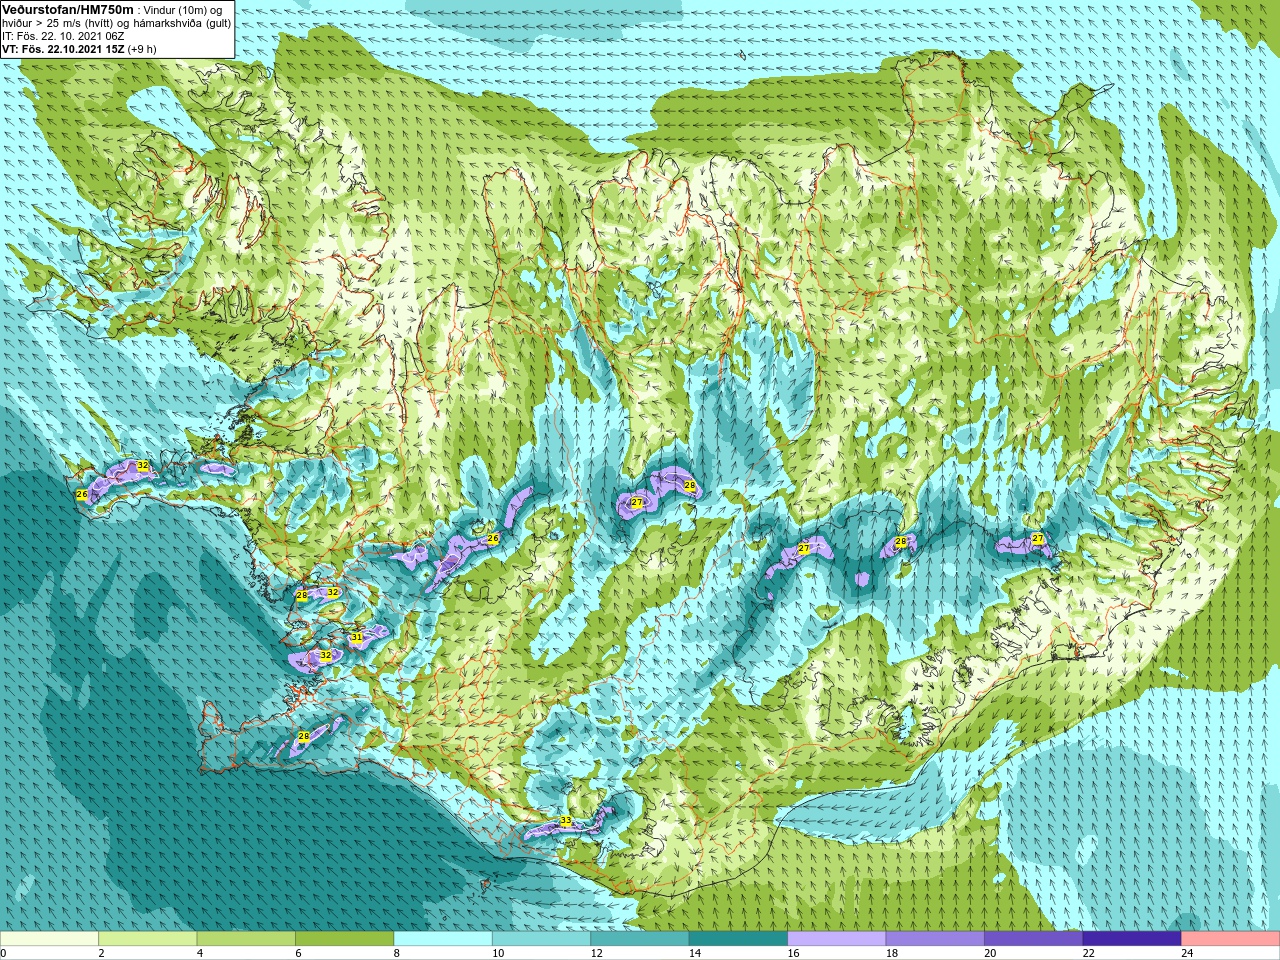This screenshot has height=960, width=1280.
Task: Select the light yellow-green 2–4 m/s legend swatch
Action: pyautogui.click(x=147, y=939)
